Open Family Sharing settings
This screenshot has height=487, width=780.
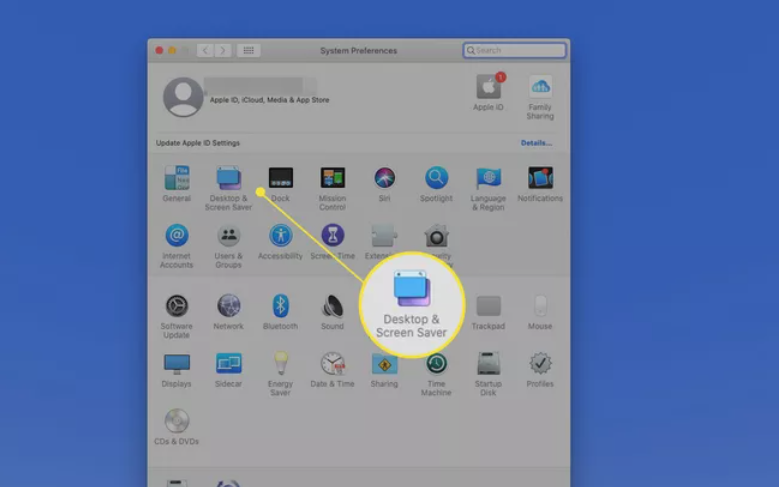tap(540, 97)
